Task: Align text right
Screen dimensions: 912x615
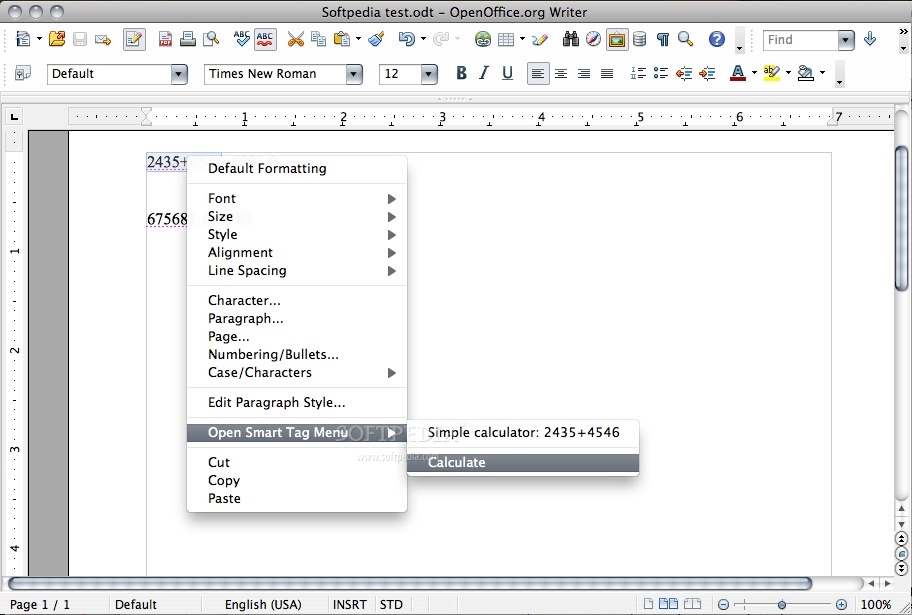Action: coord(583,74)
